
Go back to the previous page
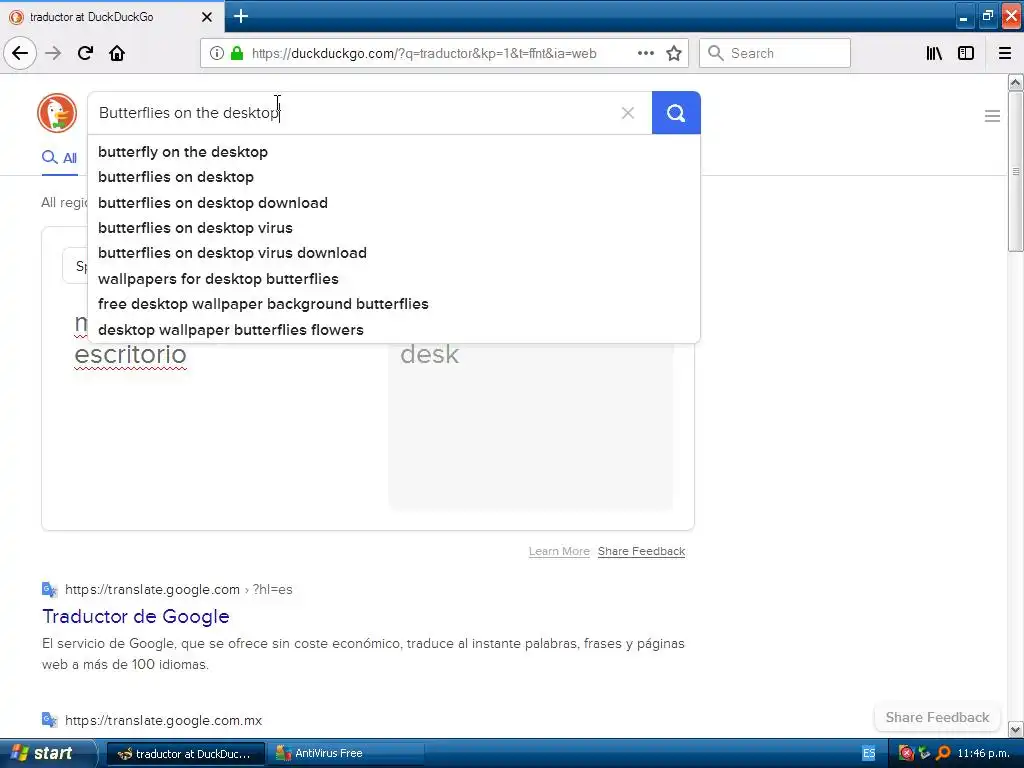click(20, 53)
